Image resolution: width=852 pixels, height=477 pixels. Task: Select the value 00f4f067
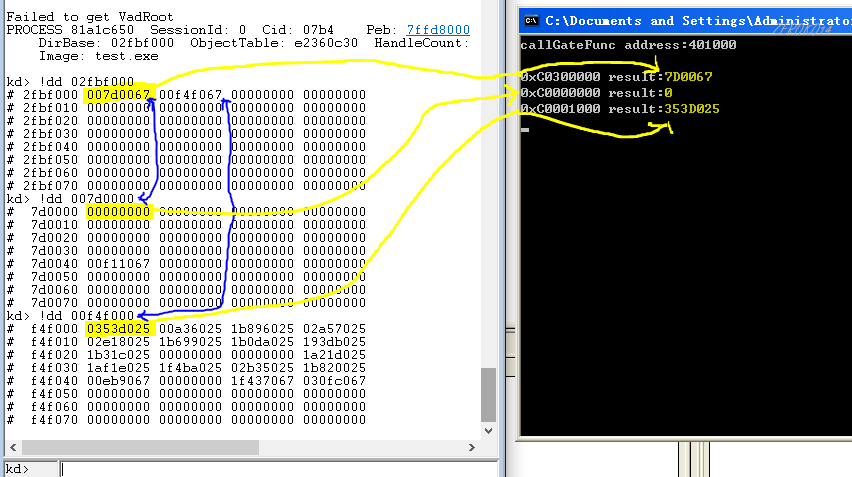pyautogui.click(x=190, y=95)
